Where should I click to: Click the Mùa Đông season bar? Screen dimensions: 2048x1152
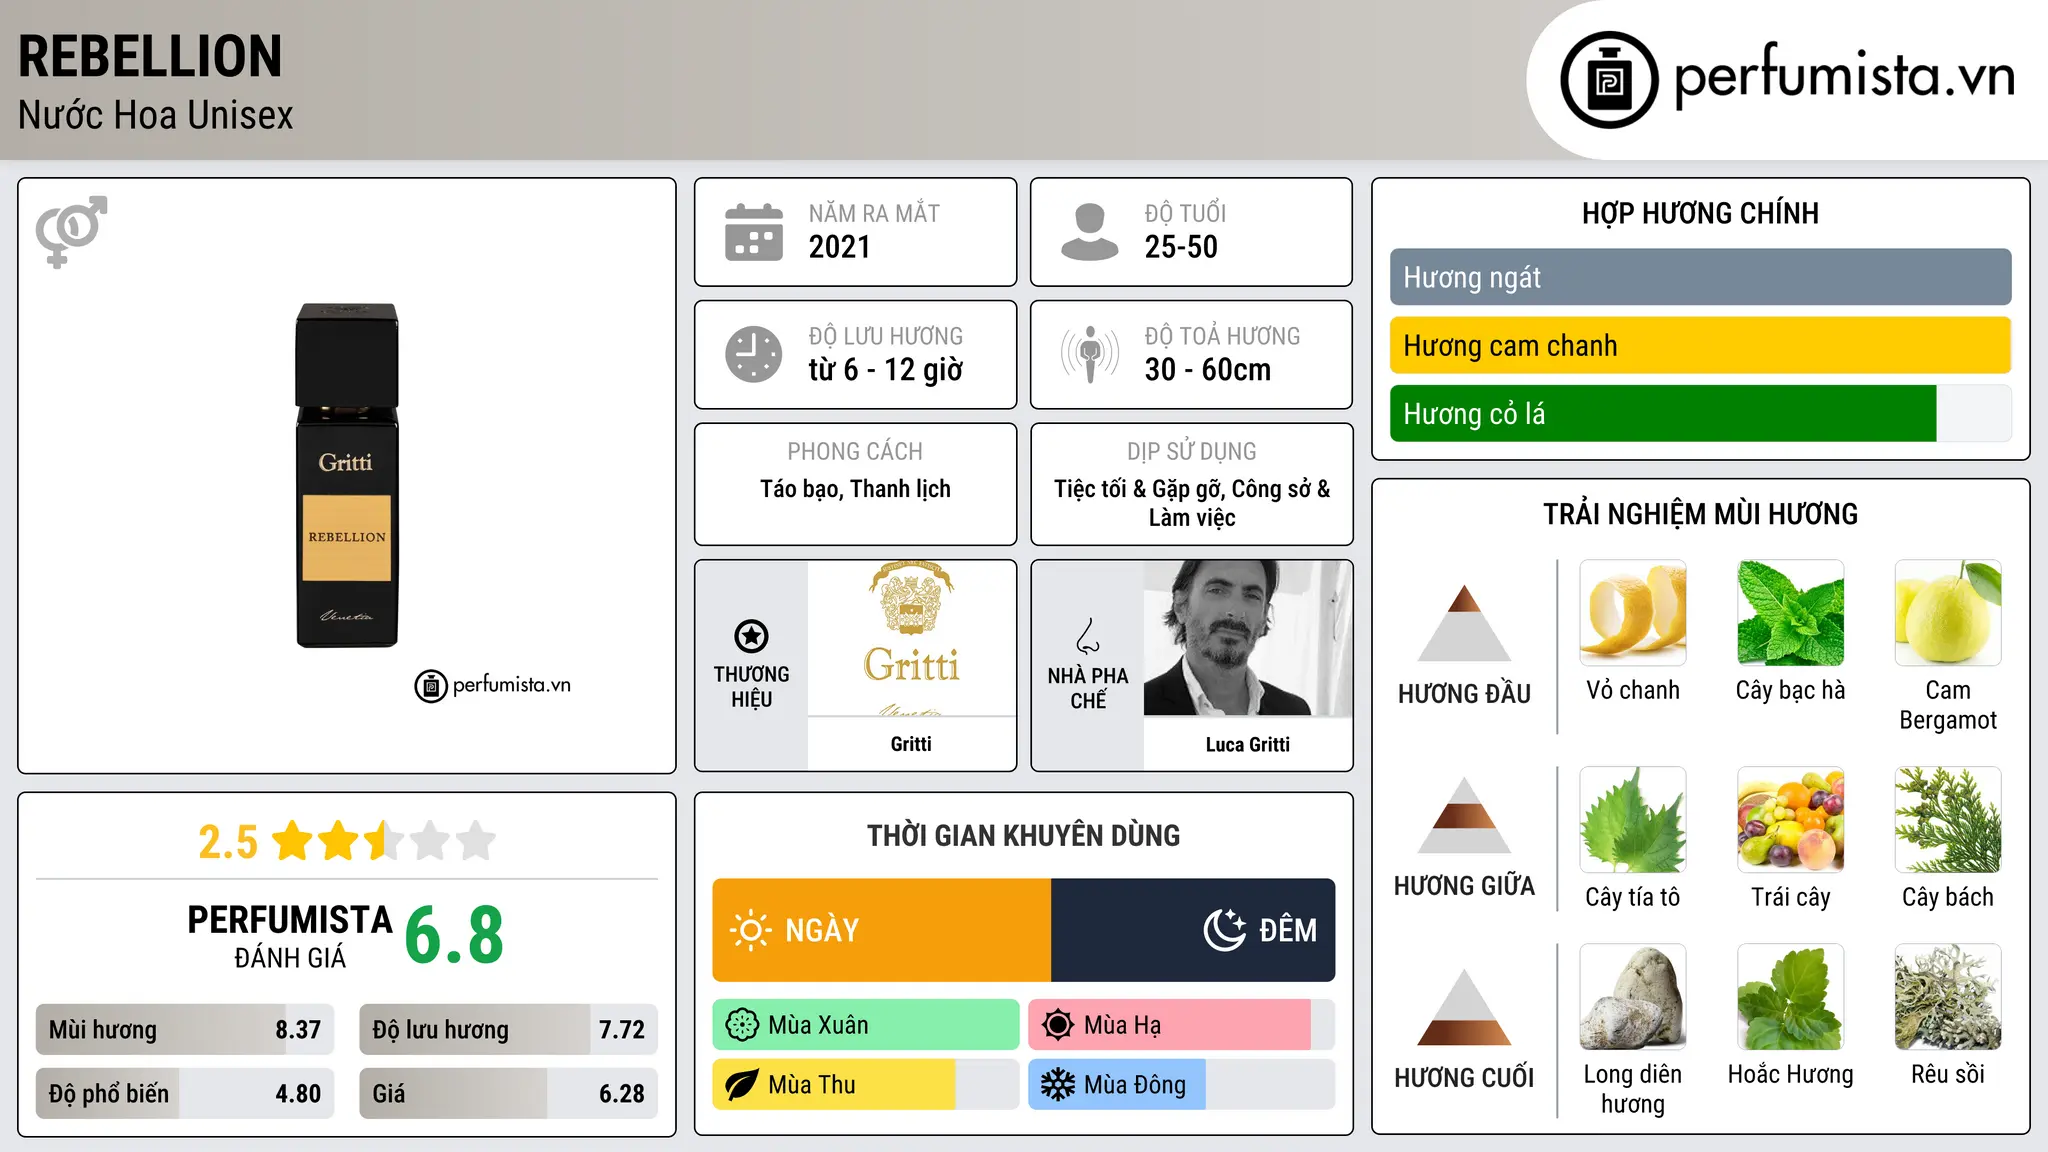[x=1181, y=1085]
